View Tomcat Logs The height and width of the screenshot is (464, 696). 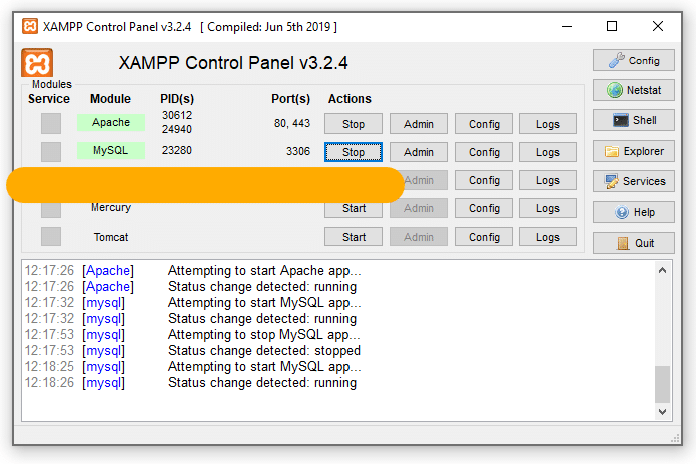coord(548,237)
